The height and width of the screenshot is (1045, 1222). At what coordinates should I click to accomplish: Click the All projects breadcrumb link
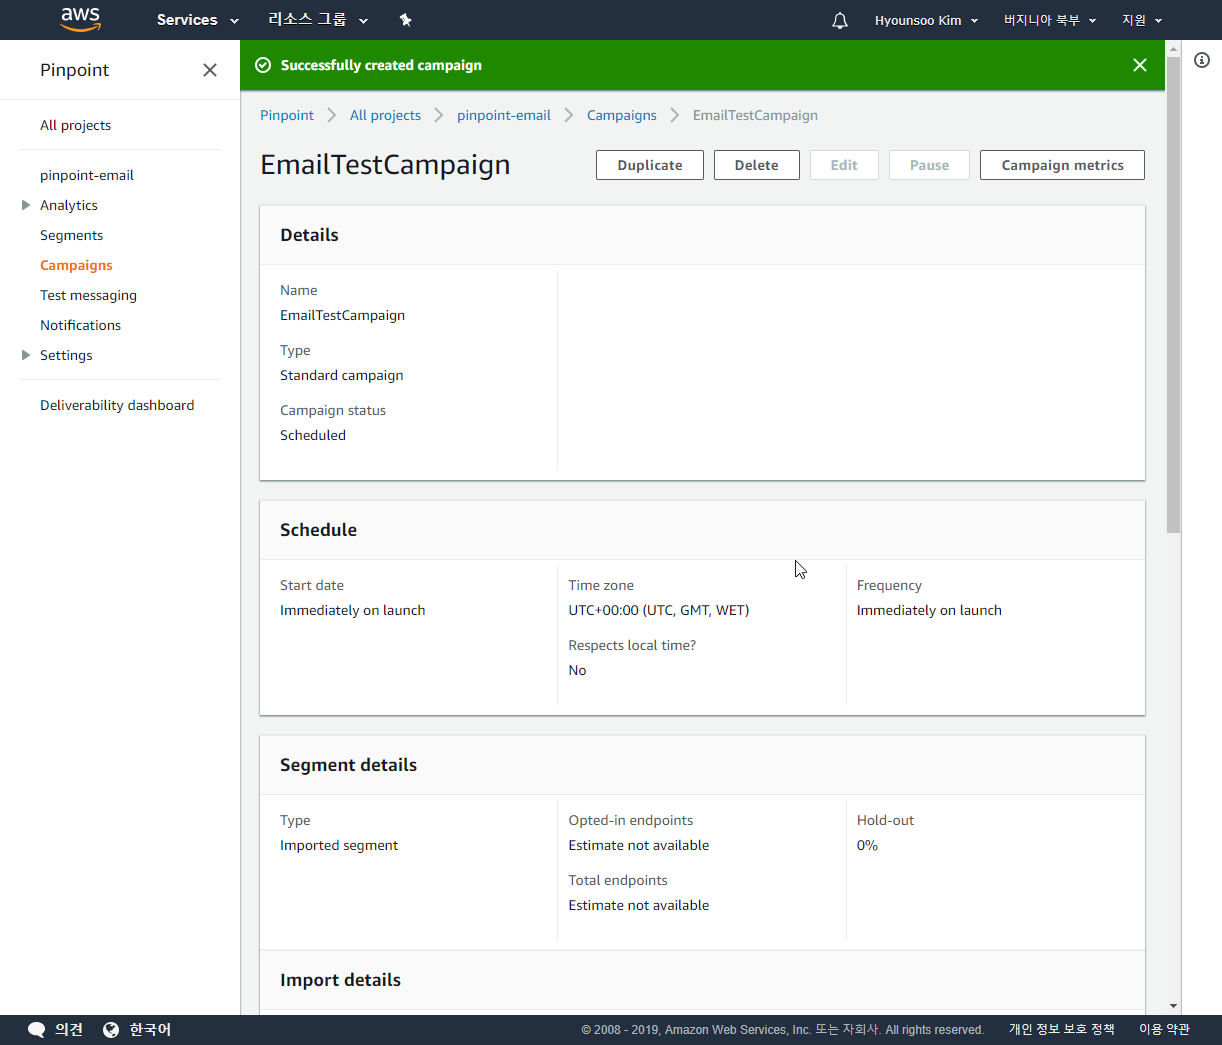point(385,115)
